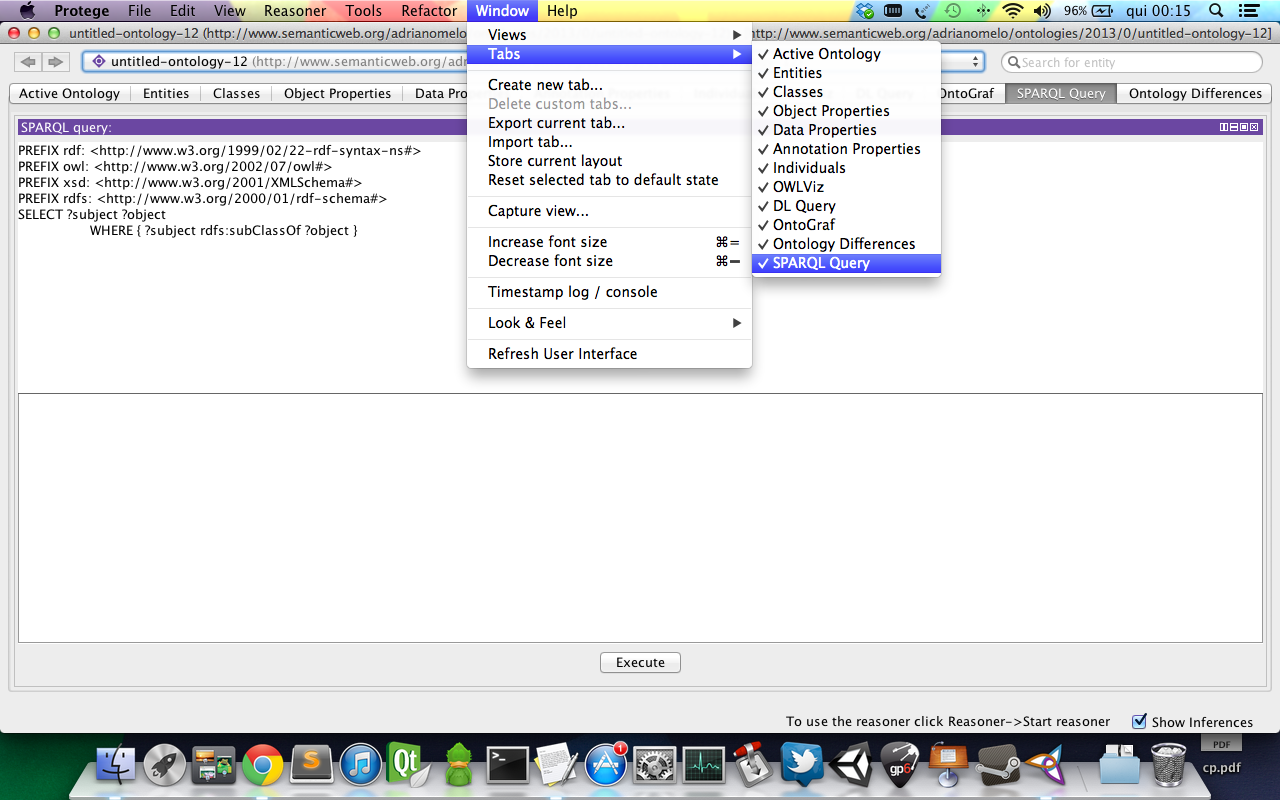Open Sublime Text from the dock
The image size is (1280, 800).
click(312, 766)
